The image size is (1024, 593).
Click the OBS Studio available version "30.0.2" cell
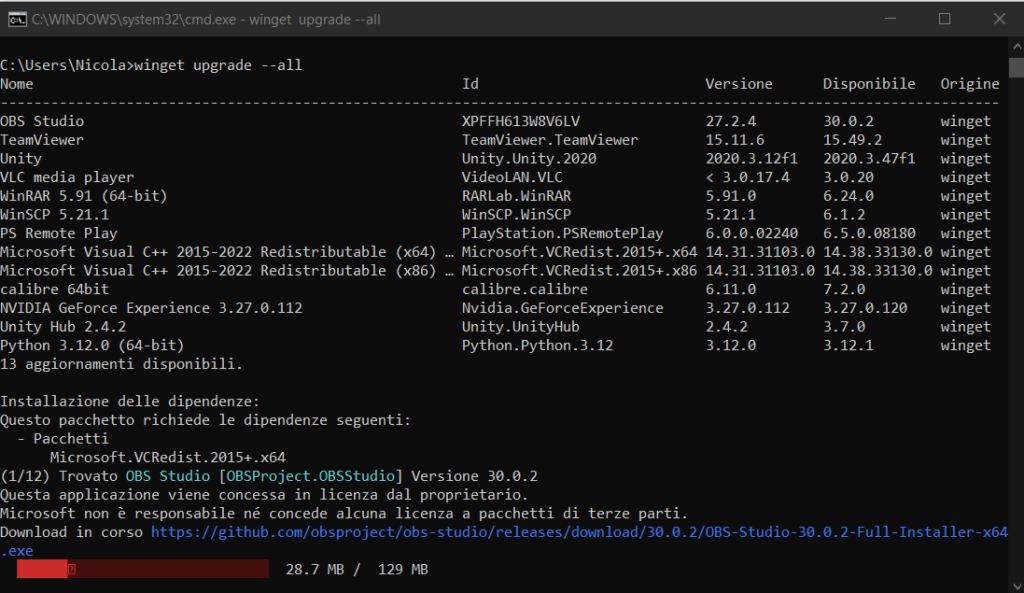pyautogui.click(x=848, y=121)
